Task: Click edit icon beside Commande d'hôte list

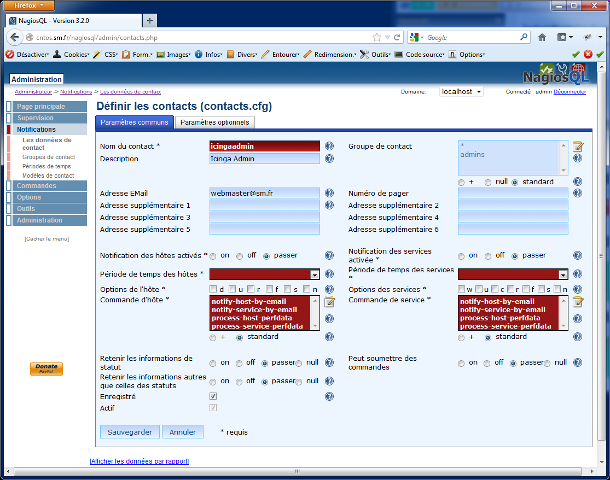Action: (329, 302)
